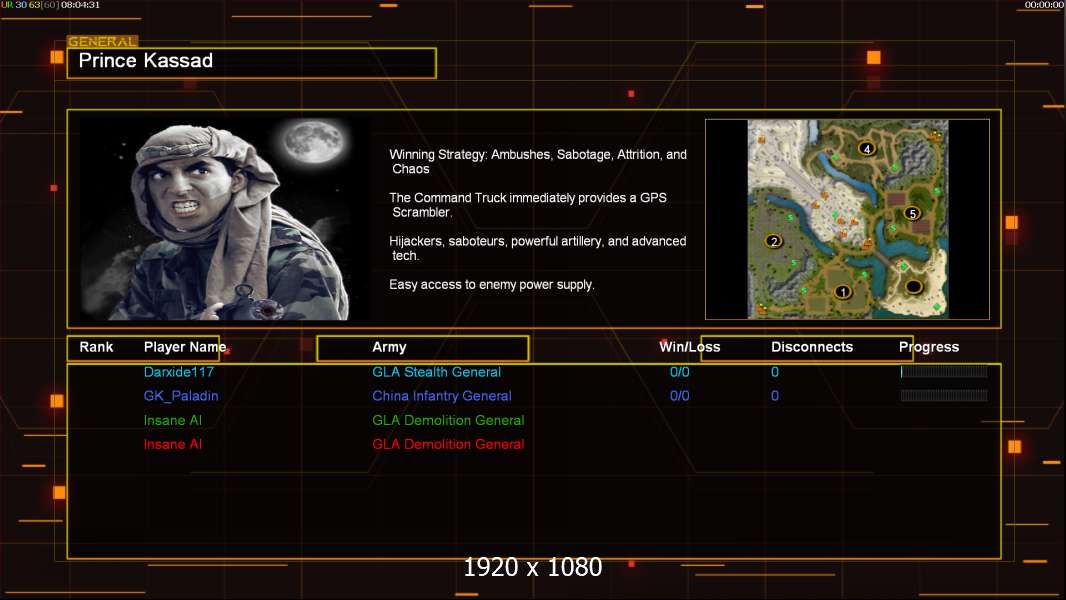Click GK_Paladin's loading progress bar

(944, 395)
